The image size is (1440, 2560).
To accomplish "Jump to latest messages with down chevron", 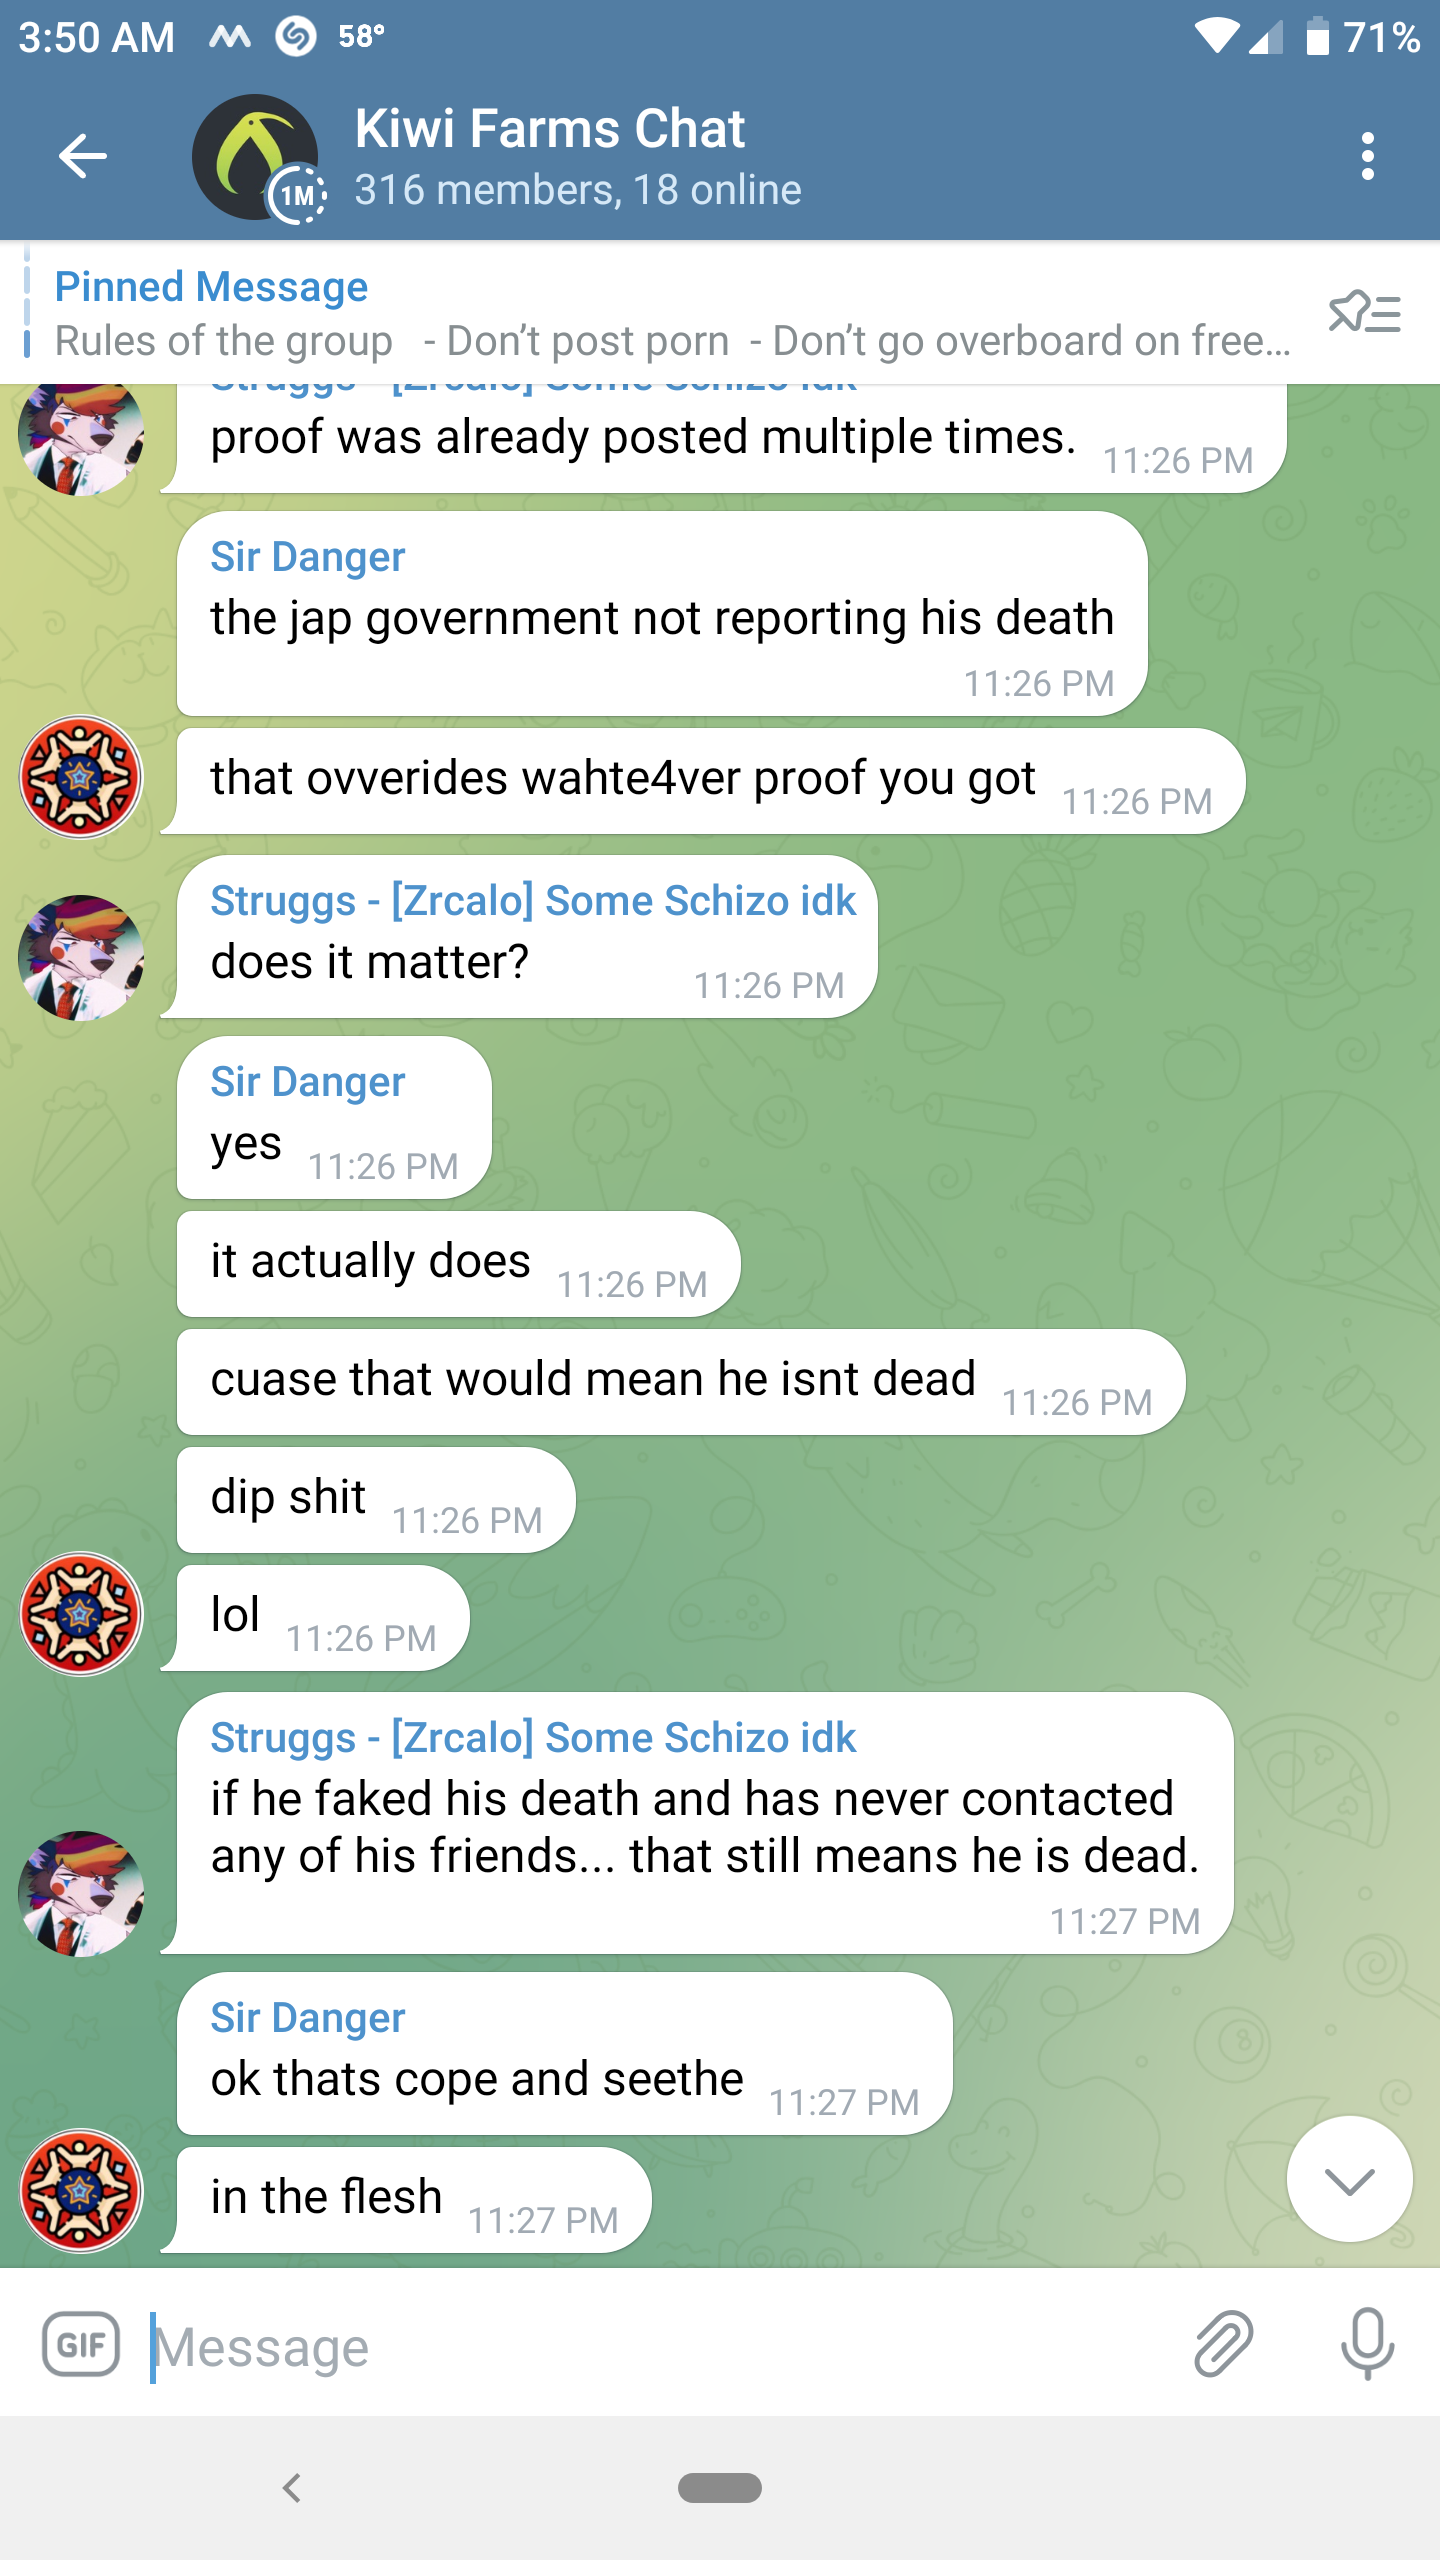I will click(x=1349, y=2178).
